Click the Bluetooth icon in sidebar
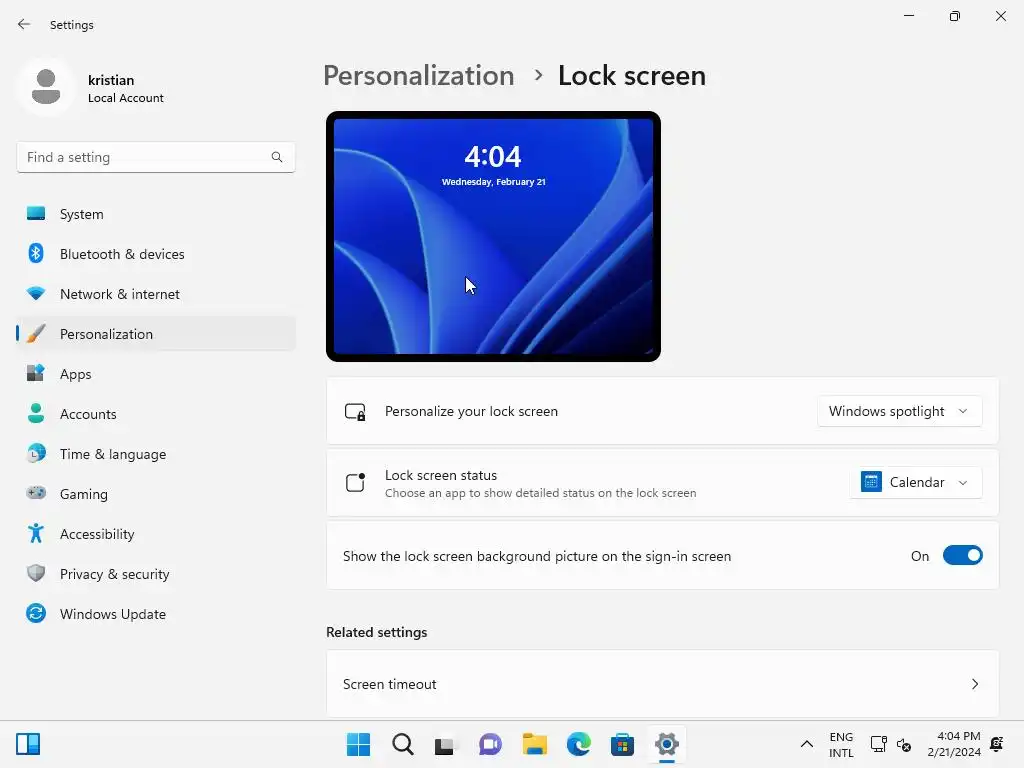 (x=36, y=253)
